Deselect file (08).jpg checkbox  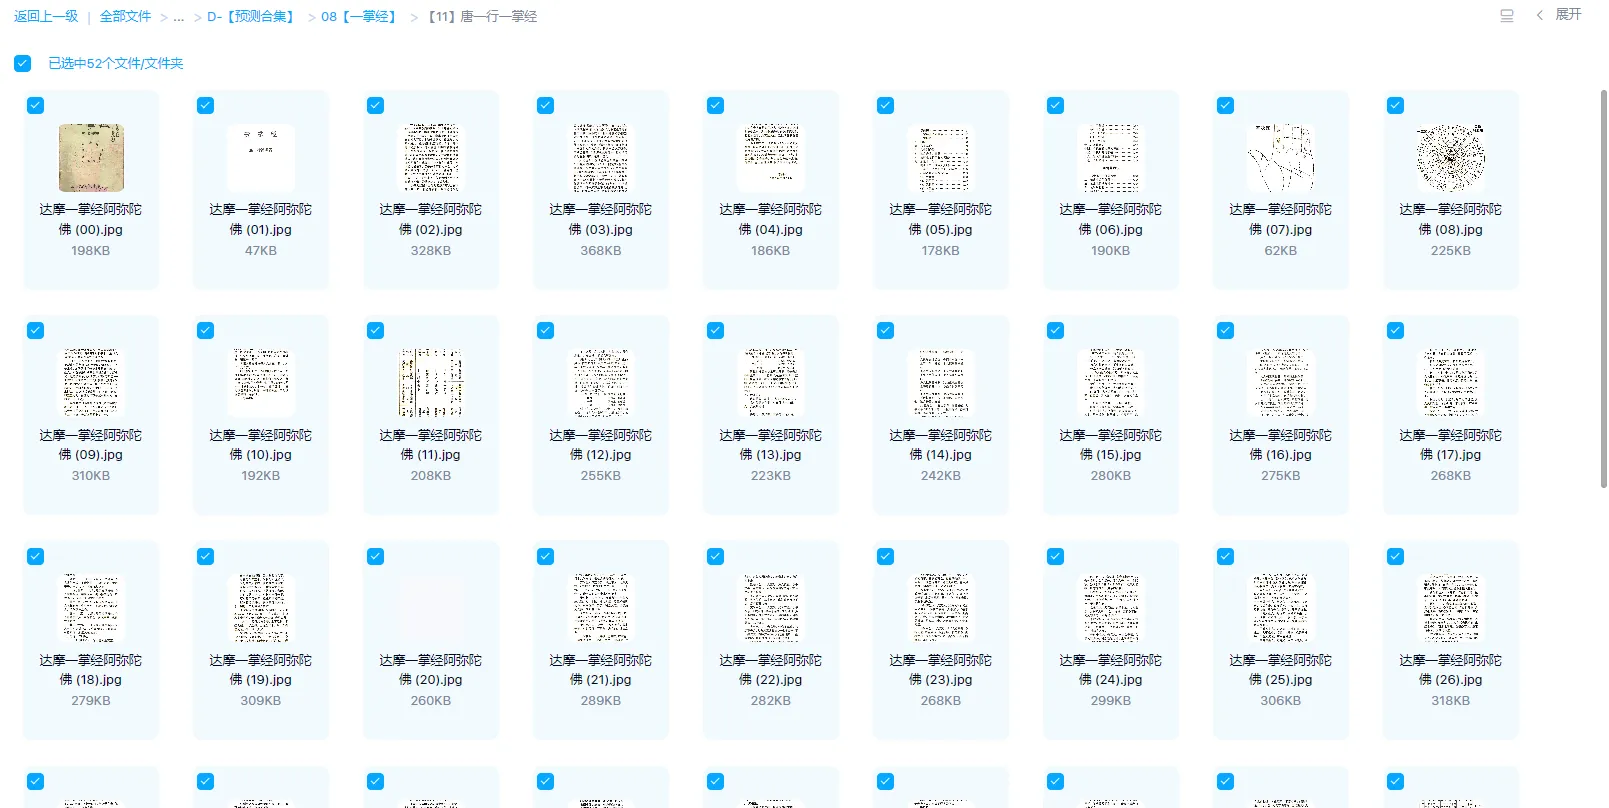pyautogui.click(x=1395, y=105)
